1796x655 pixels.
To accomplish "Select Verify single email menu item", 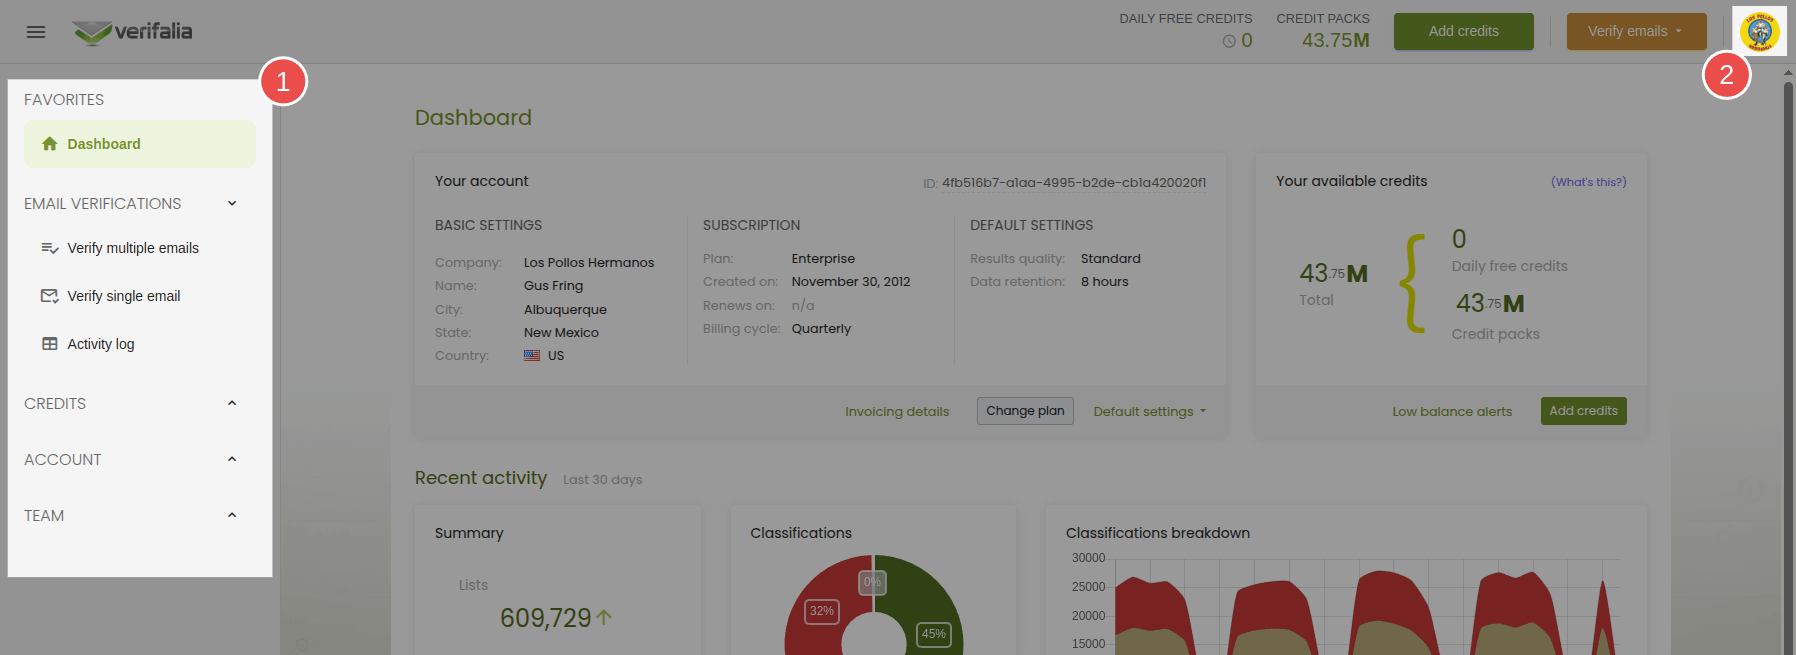I will click(123, 296).
